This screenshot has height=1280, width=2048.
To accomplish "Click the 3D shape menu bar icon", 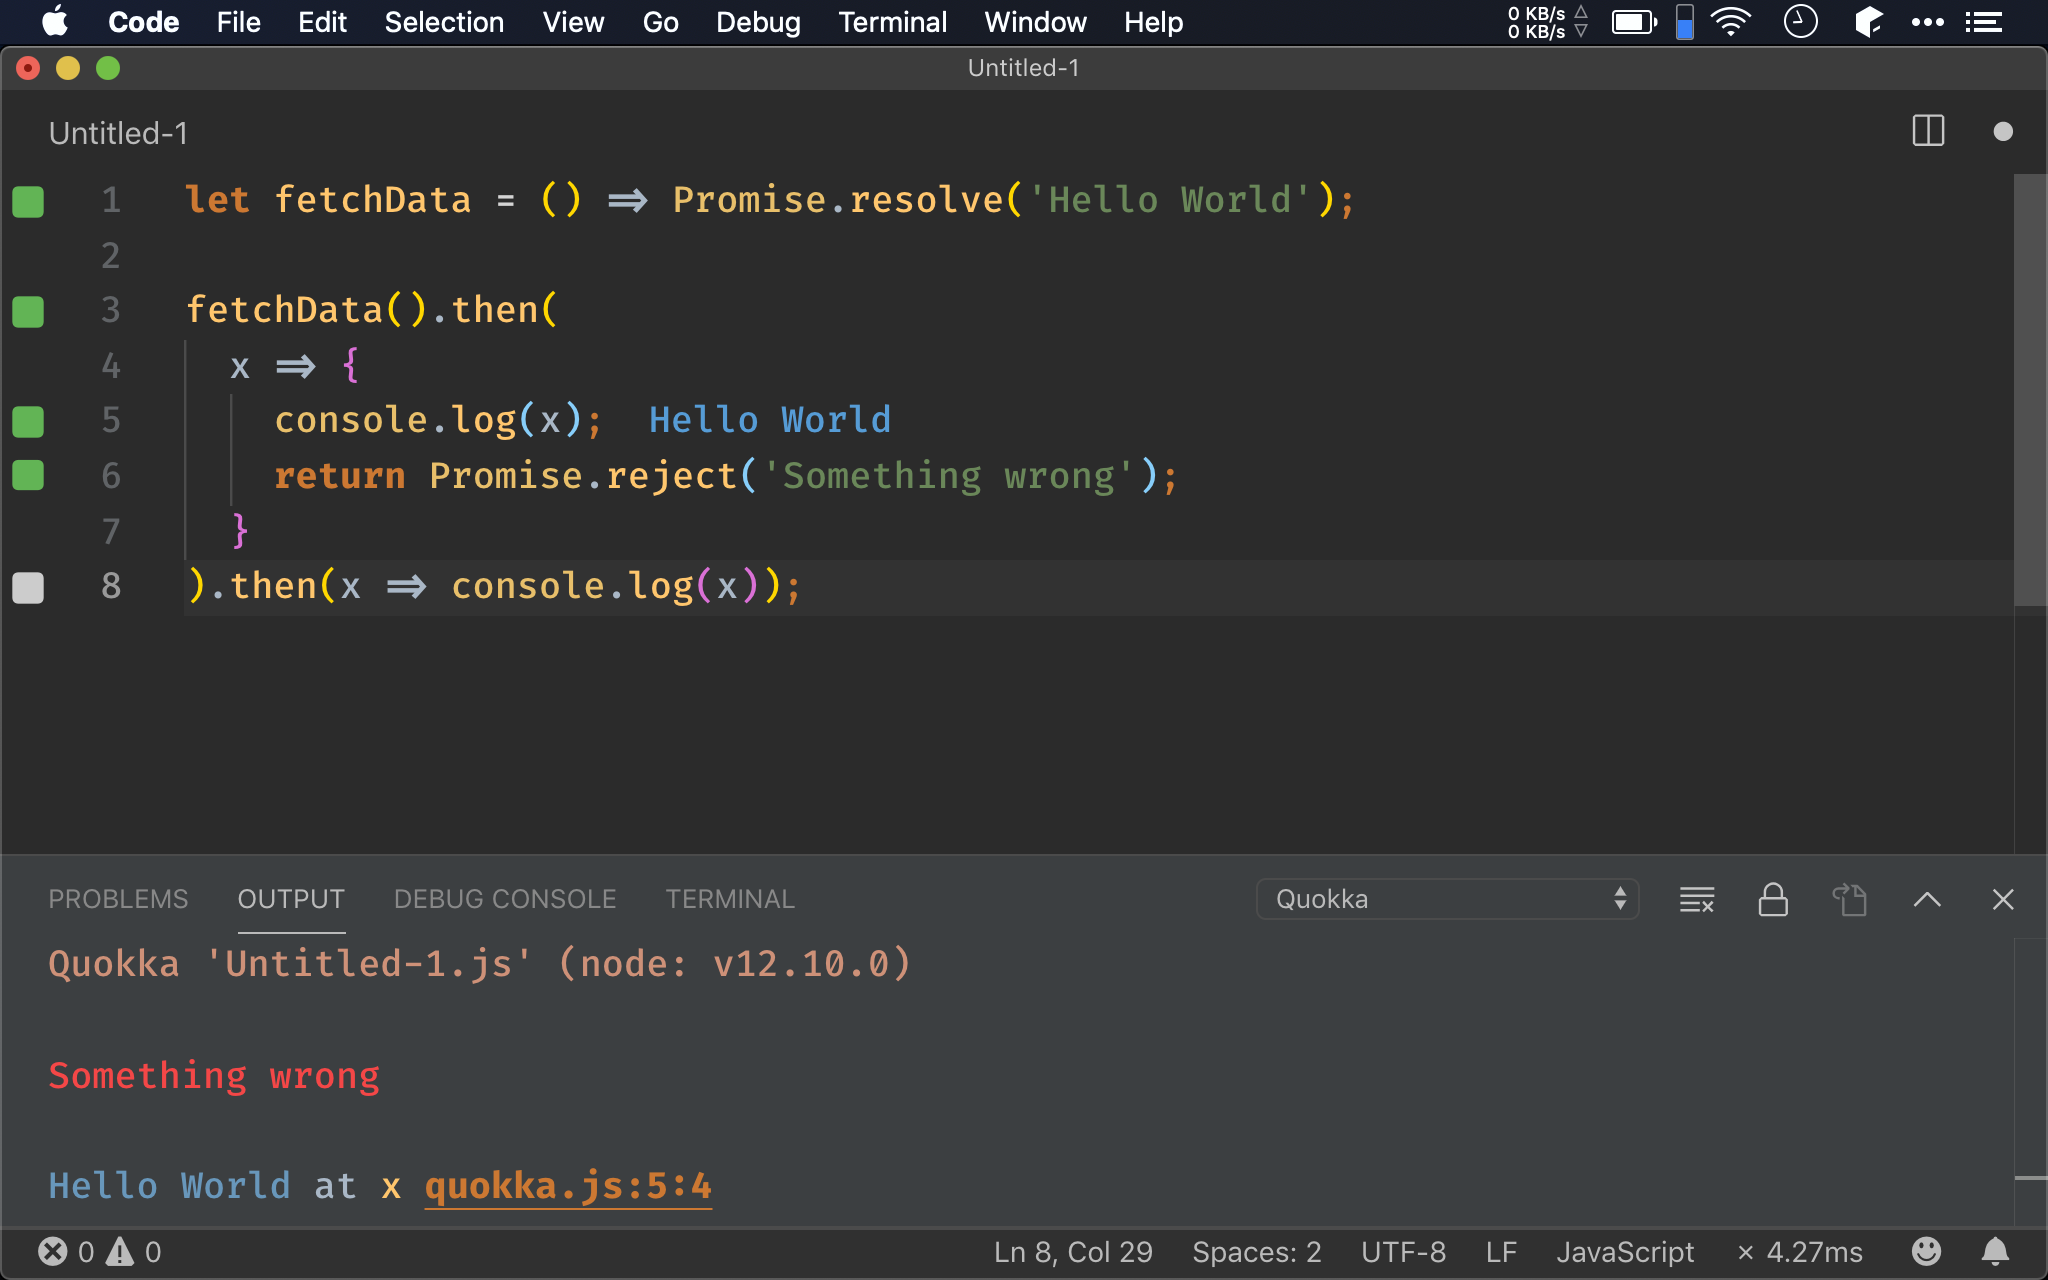I will click(x=1868, y=21).
